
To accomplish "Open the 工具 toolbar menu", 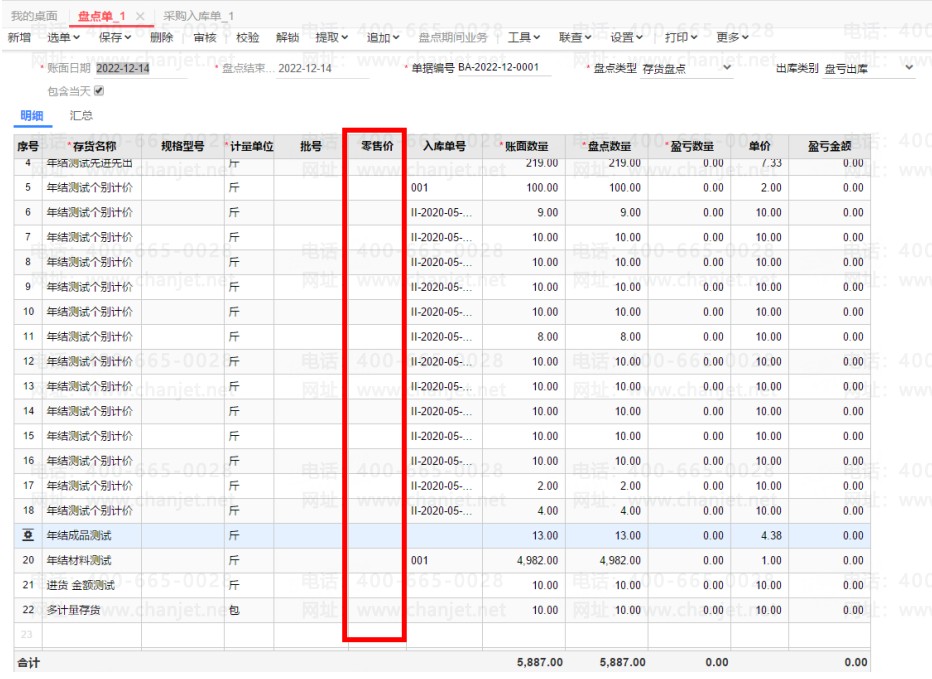I will click(523, 38).
